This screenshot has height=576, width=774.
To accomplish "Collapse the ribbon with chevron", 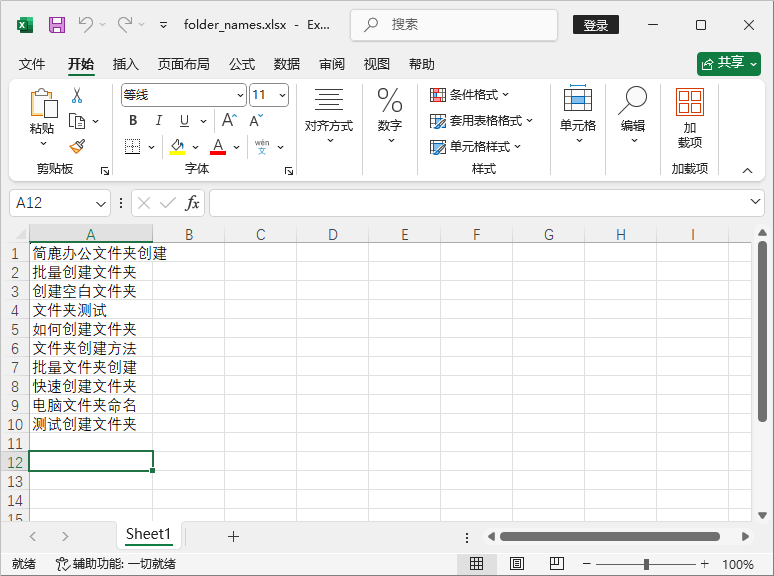I will point(747,170).
